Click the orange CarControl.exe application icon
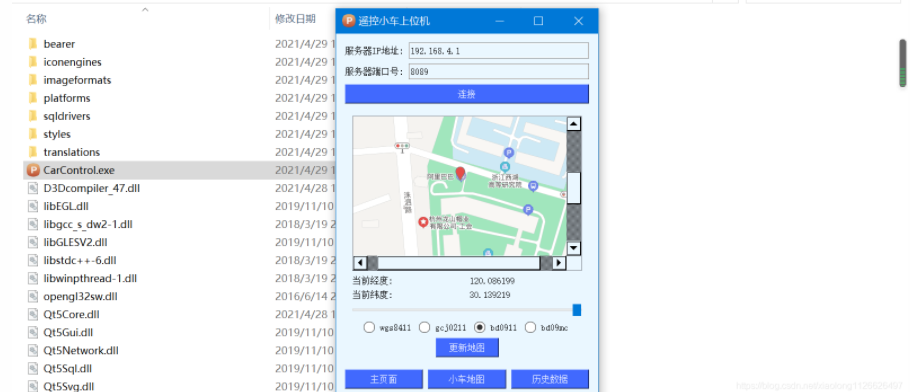 [x=33, y=170]
